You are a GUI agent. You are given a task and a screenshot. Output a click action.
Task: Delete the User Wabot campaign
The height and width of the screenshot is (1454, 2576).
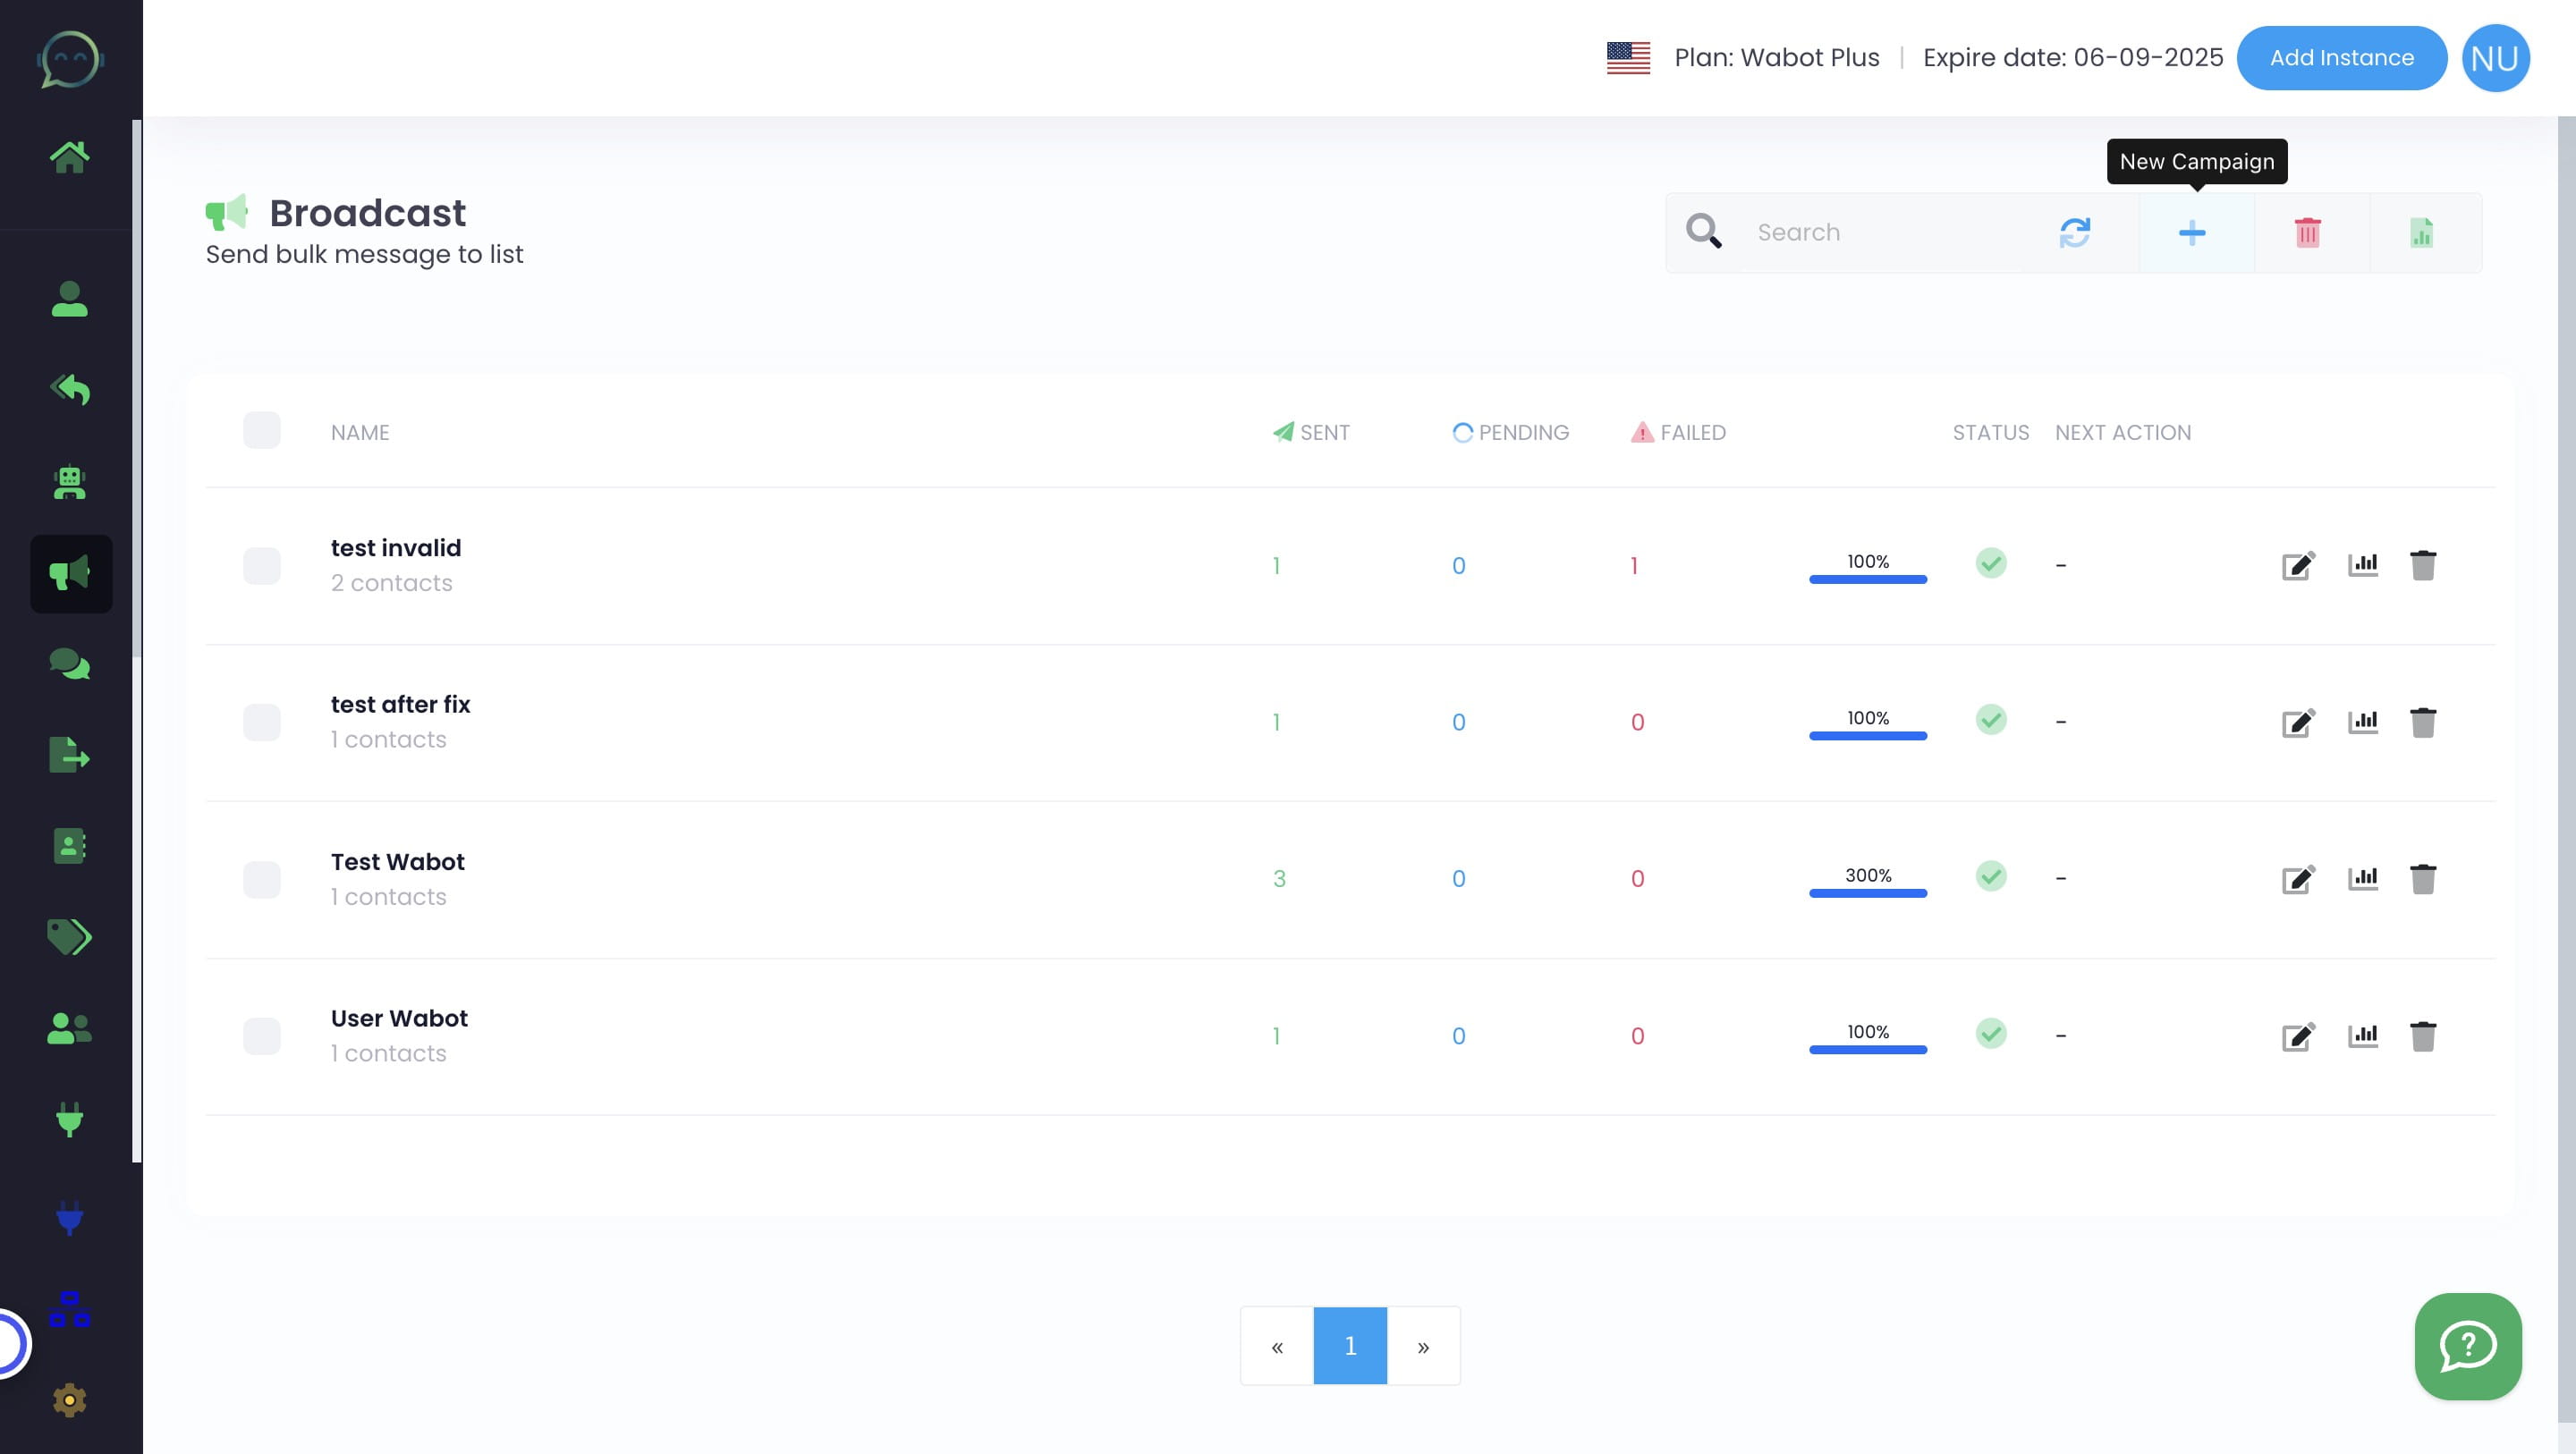2423,1036
